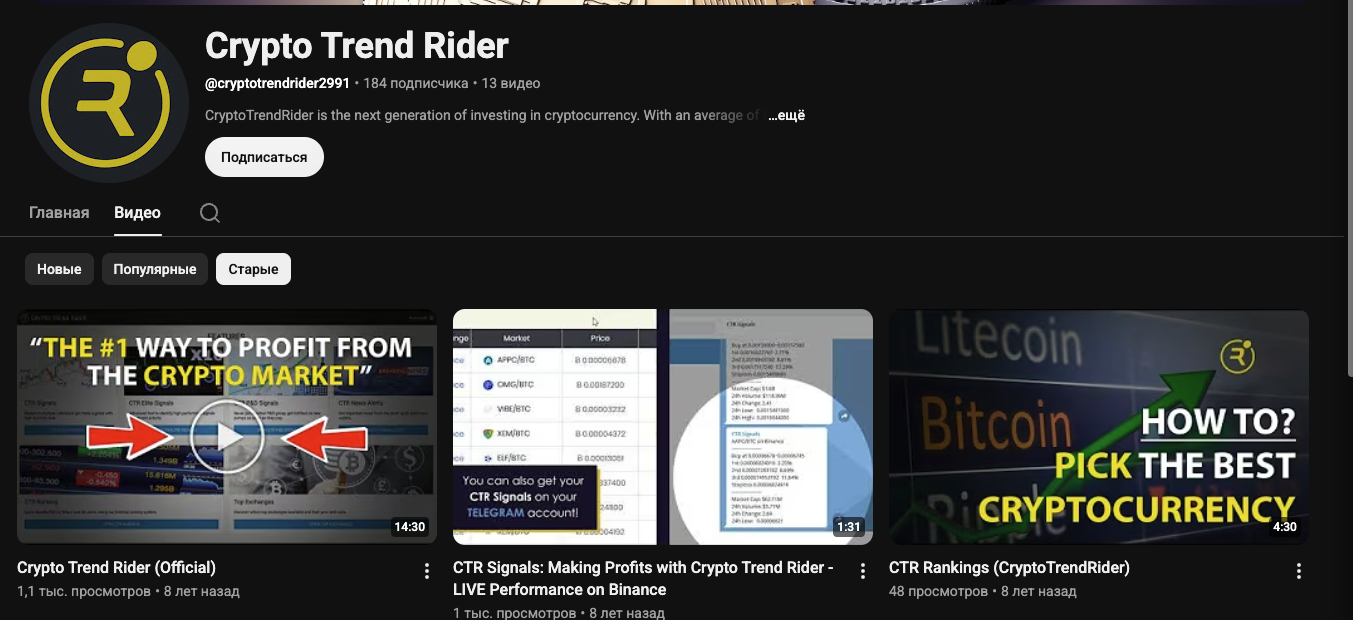Click the 14:30 duration badge
The image size is (1353, 620).
tap(410, 527)
